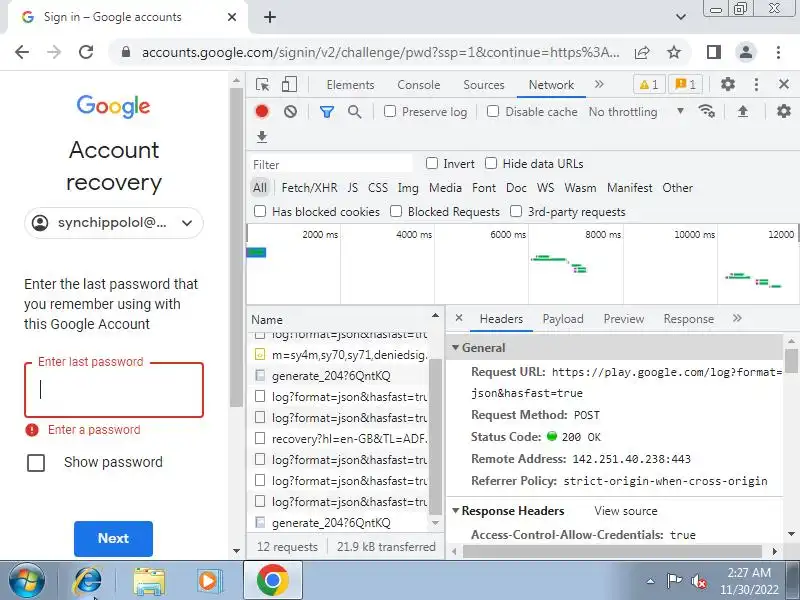
Task: Enable Preserve log checkbox
Action: (x=390, y=111)
